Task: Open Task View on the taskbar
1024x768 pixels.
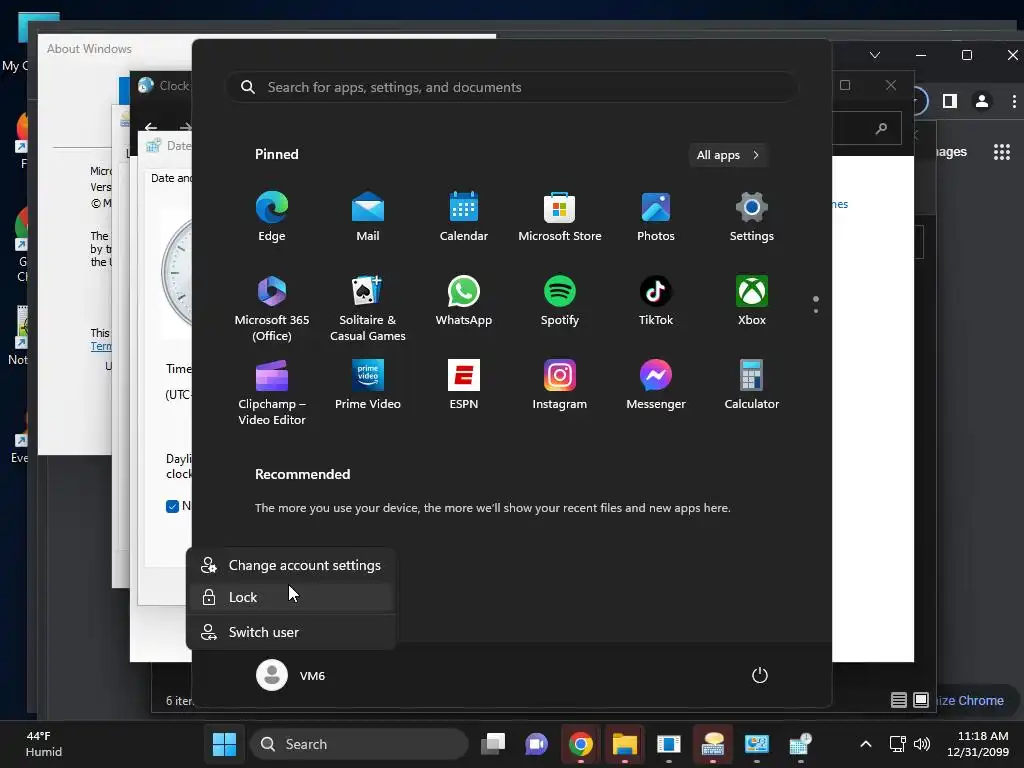Action: 493,744
